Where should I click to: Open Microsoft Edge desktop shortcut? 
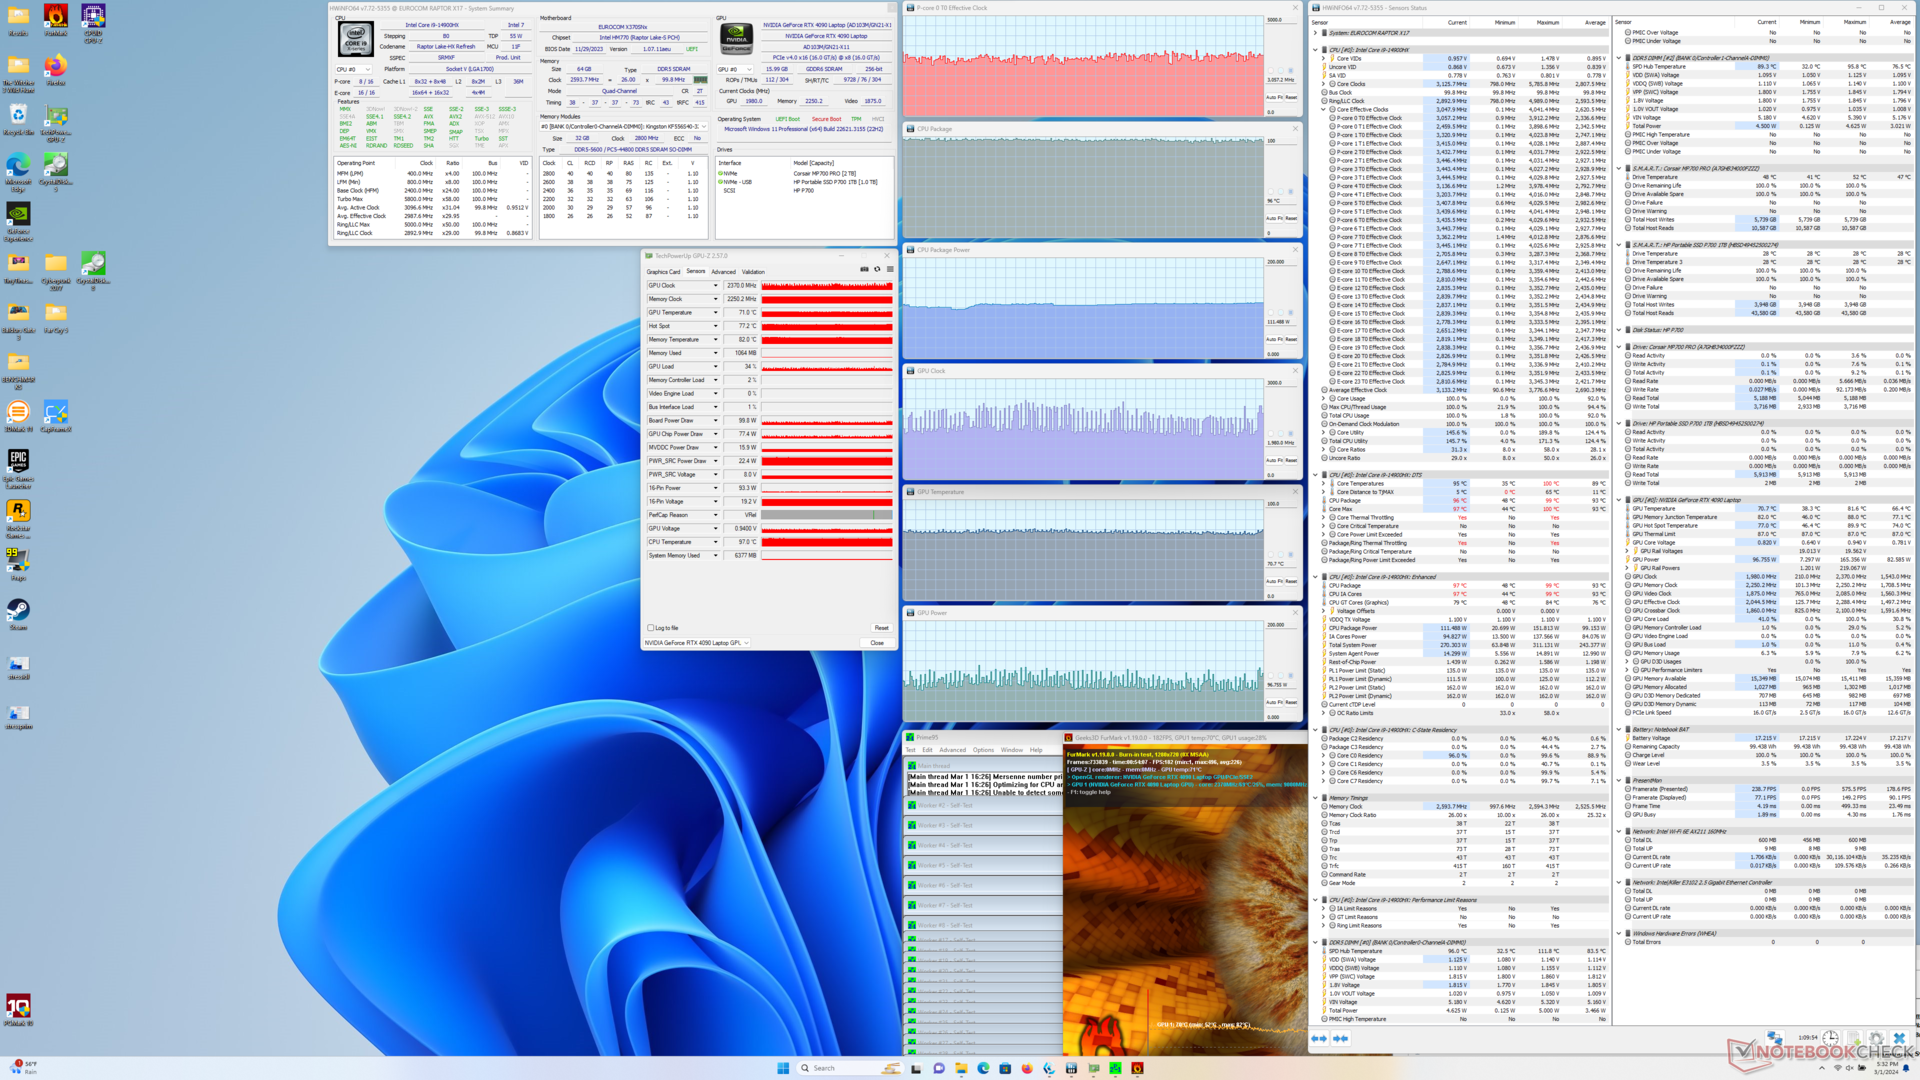coord(18,172)
